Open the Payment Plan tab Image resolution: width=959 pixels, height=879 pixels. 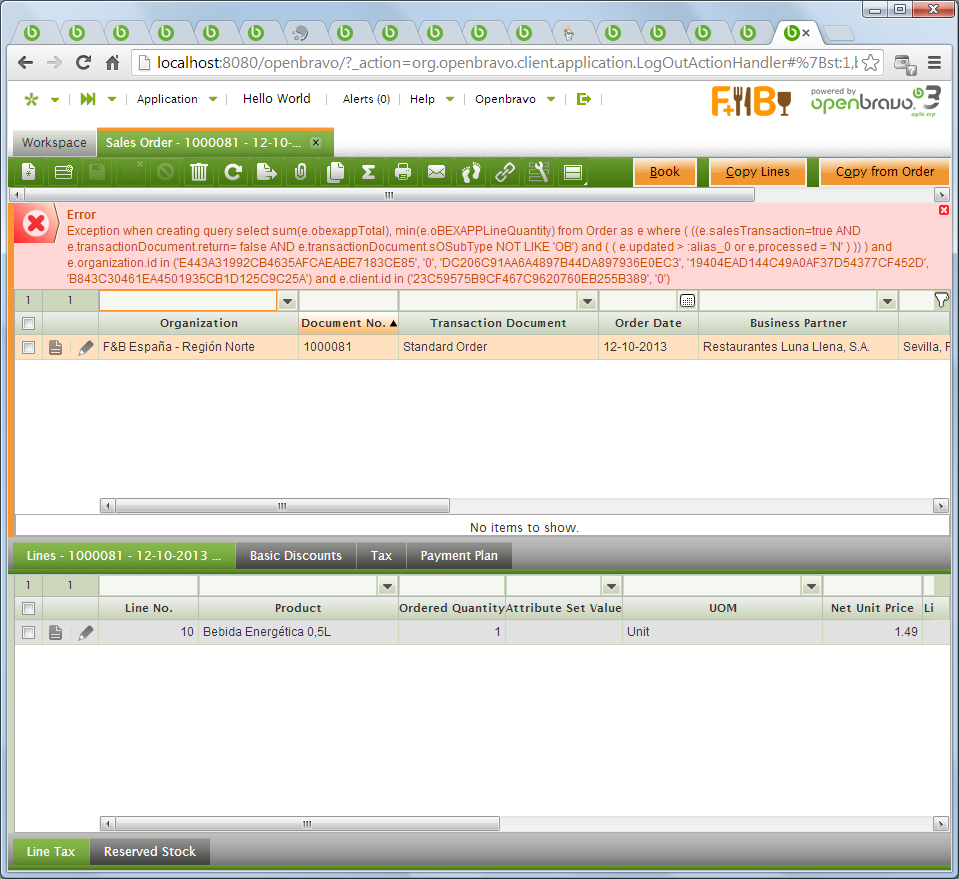pyautogui.click(x=458, y=556)
